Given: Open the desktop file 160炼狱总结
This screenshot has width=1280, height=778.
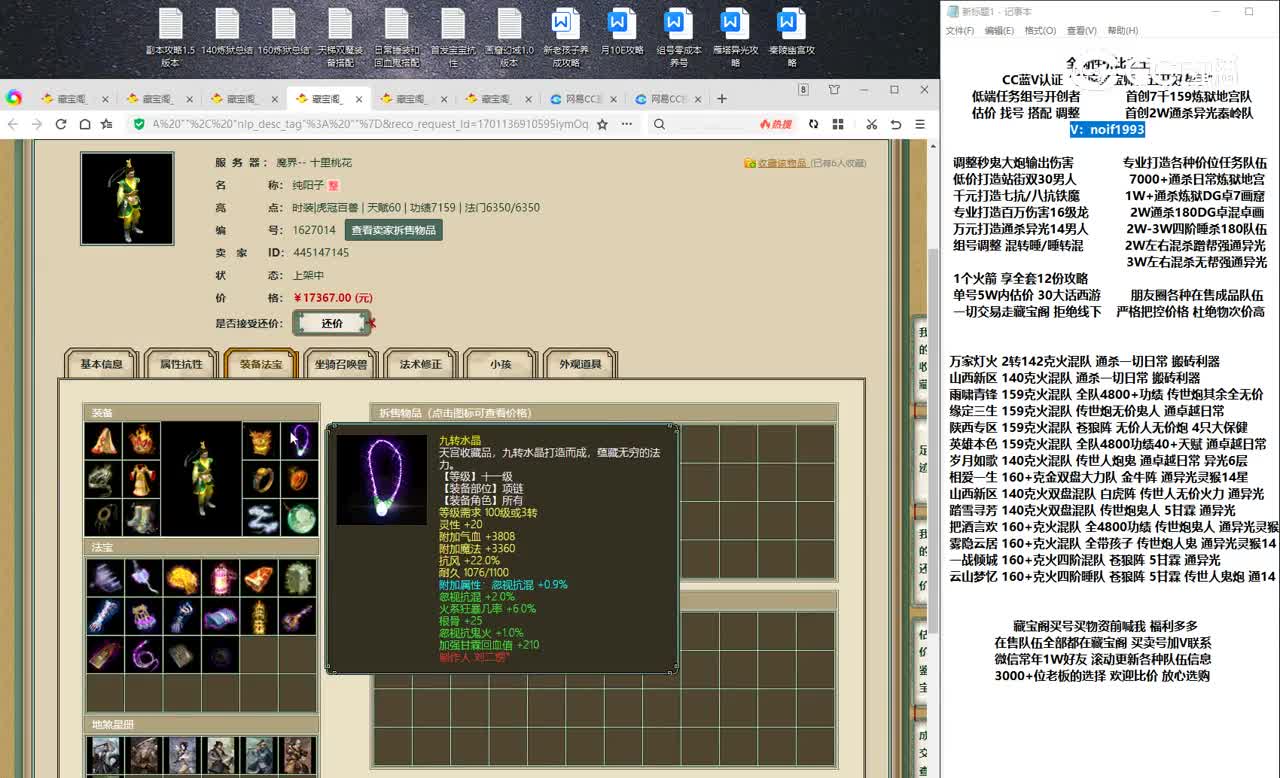Looking at the screenshot, I should (x=284, y=32).
